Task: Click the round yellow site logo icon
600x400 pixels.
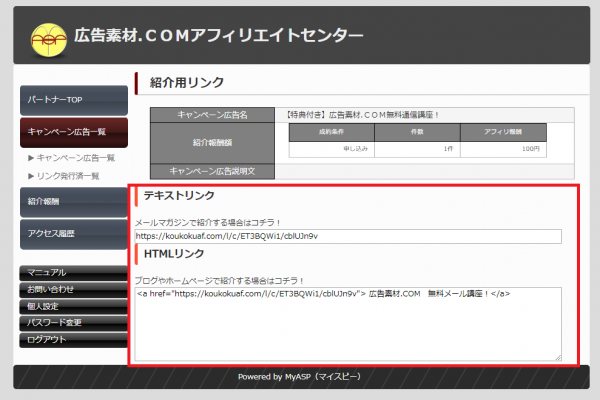Action: [x=46, y=37]
